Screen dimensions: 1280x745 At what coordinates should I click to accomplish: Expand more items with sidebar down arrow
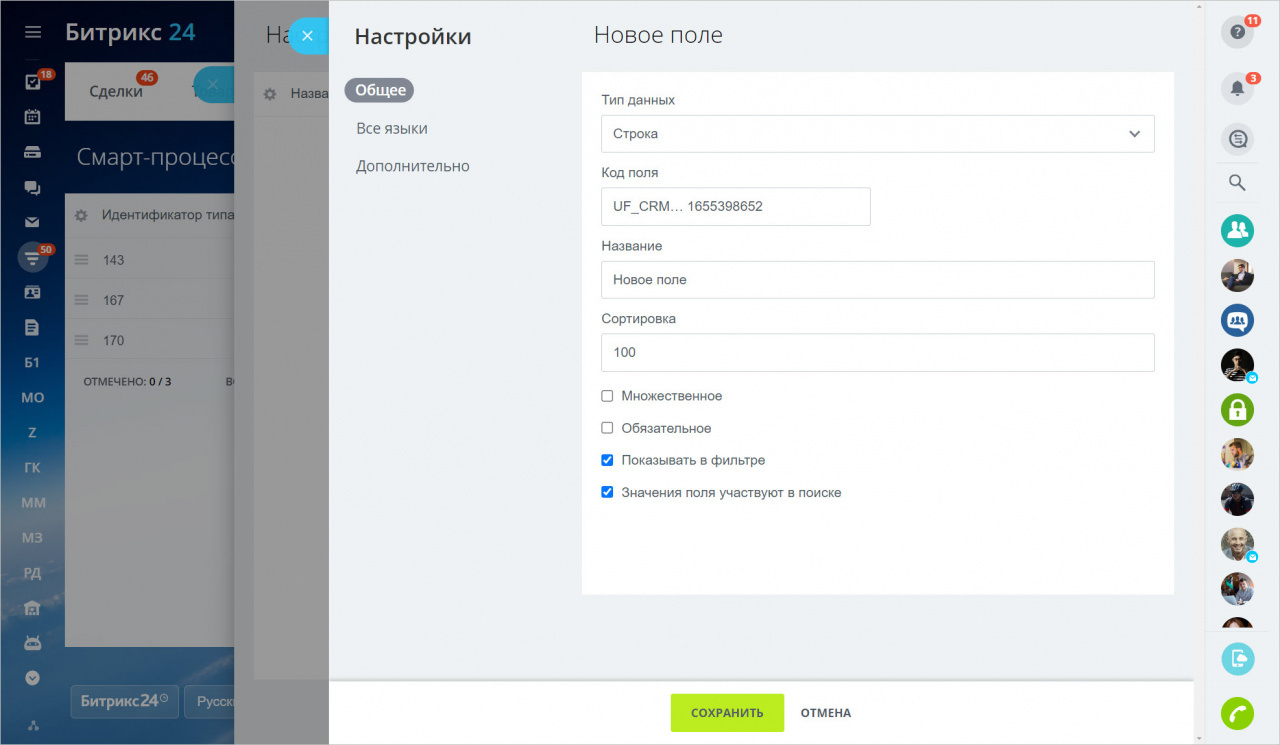coord(33,677)
